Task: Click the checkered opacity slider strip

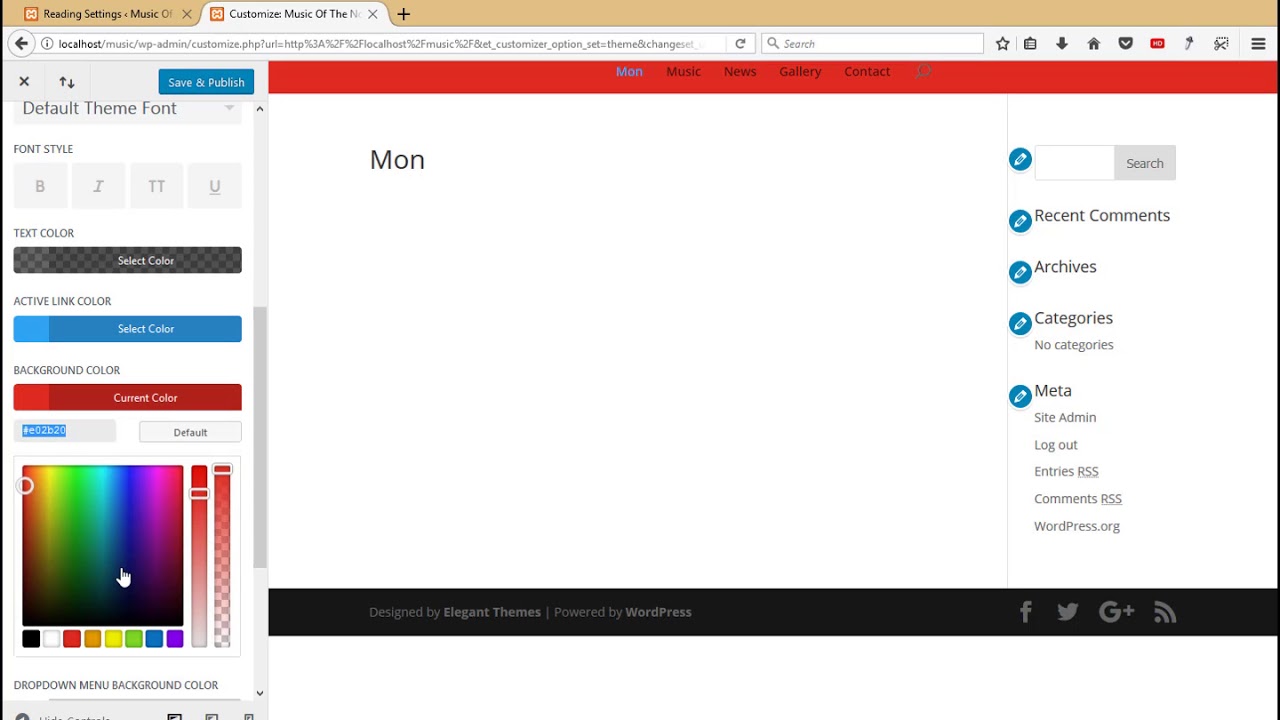Action: (222, 556)
